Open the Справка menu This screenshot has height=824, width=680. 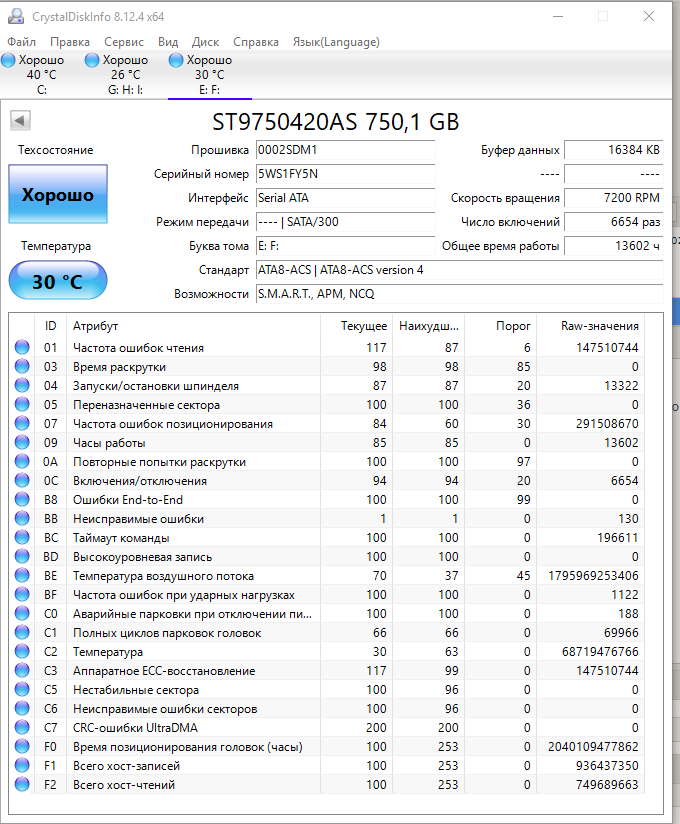(256, 42)
